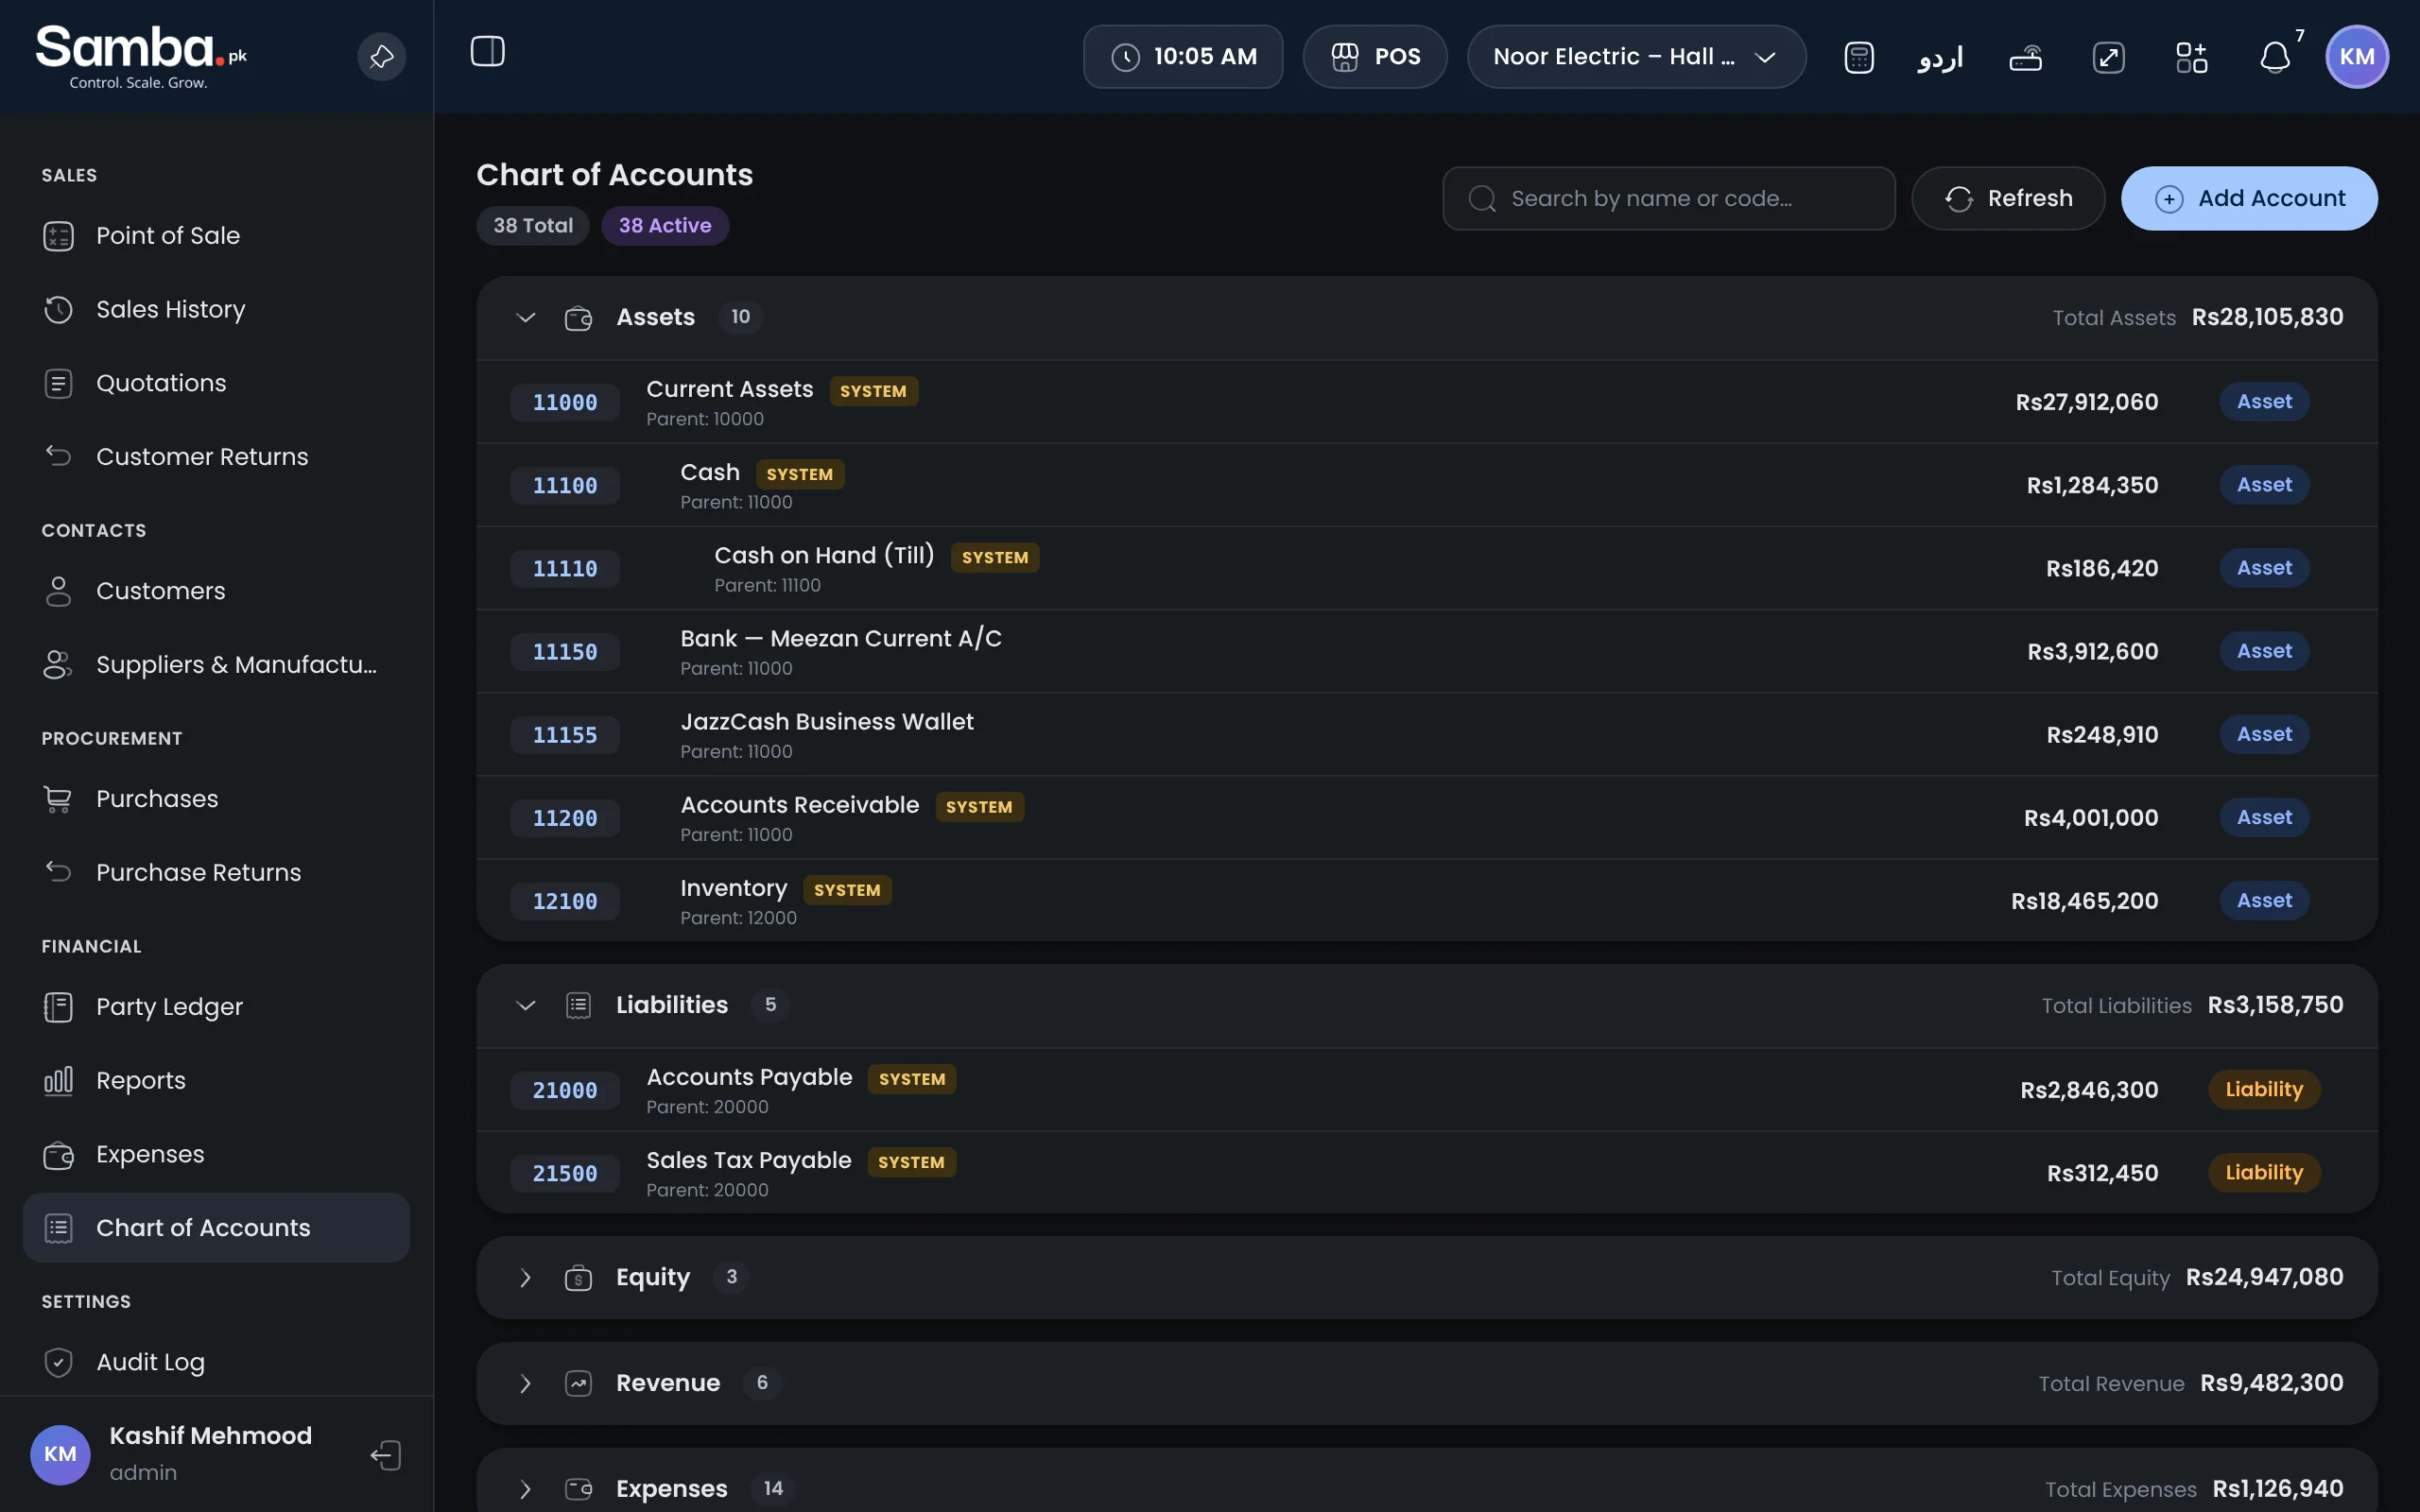
Task: Pin the sidebar with the pin icon
Action: pyautogui.click(x=381, y=57)
